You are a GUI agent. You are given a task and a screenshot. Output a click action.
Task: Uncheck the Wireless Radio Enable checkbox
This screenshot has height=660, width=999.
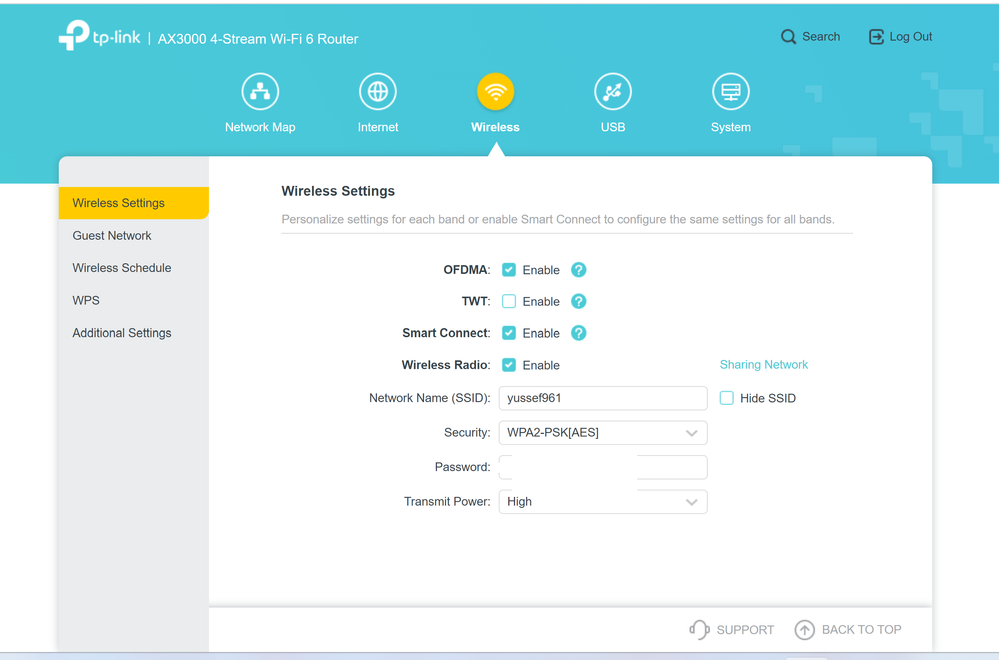click(509, 365)
